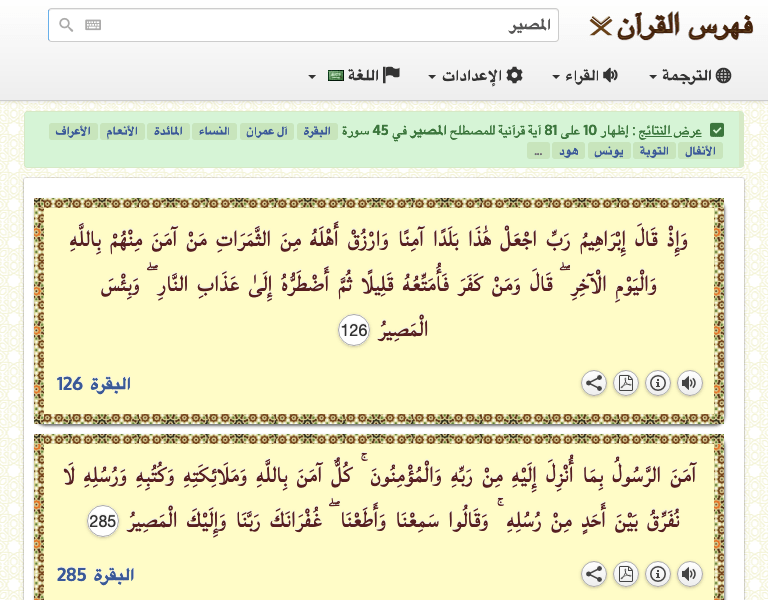Play audio for verse Al-Baqarah 285
This screenshot has height=600, width=768.
click(x=689, y=574)
